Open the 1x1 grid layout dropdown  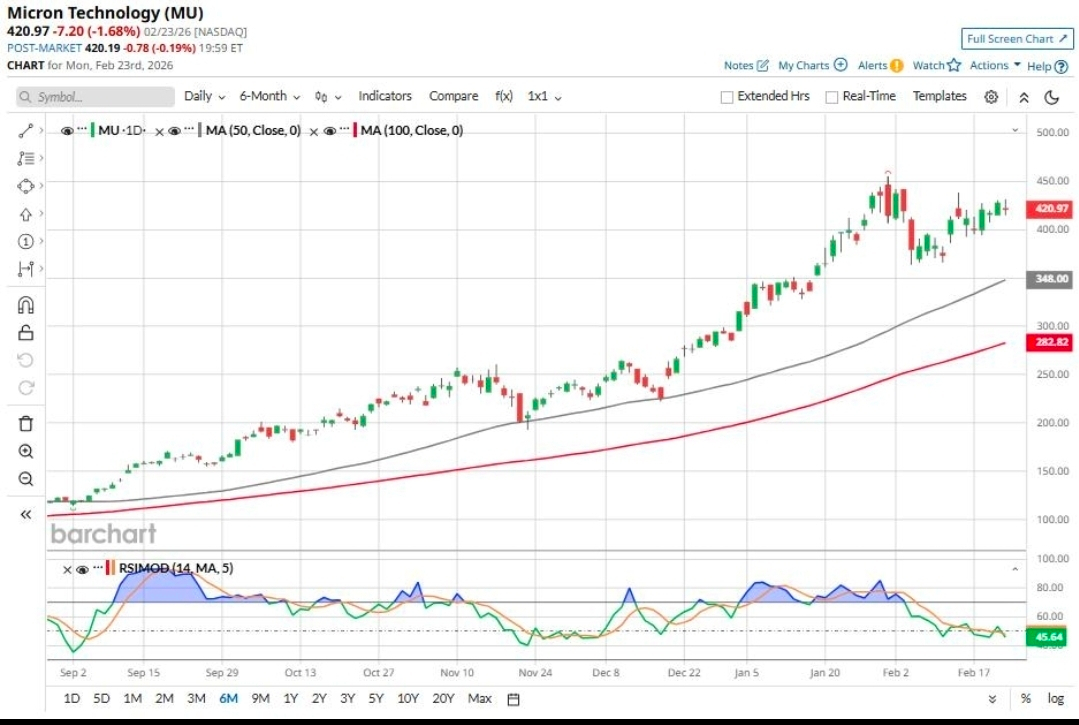(x=544, y=96)
